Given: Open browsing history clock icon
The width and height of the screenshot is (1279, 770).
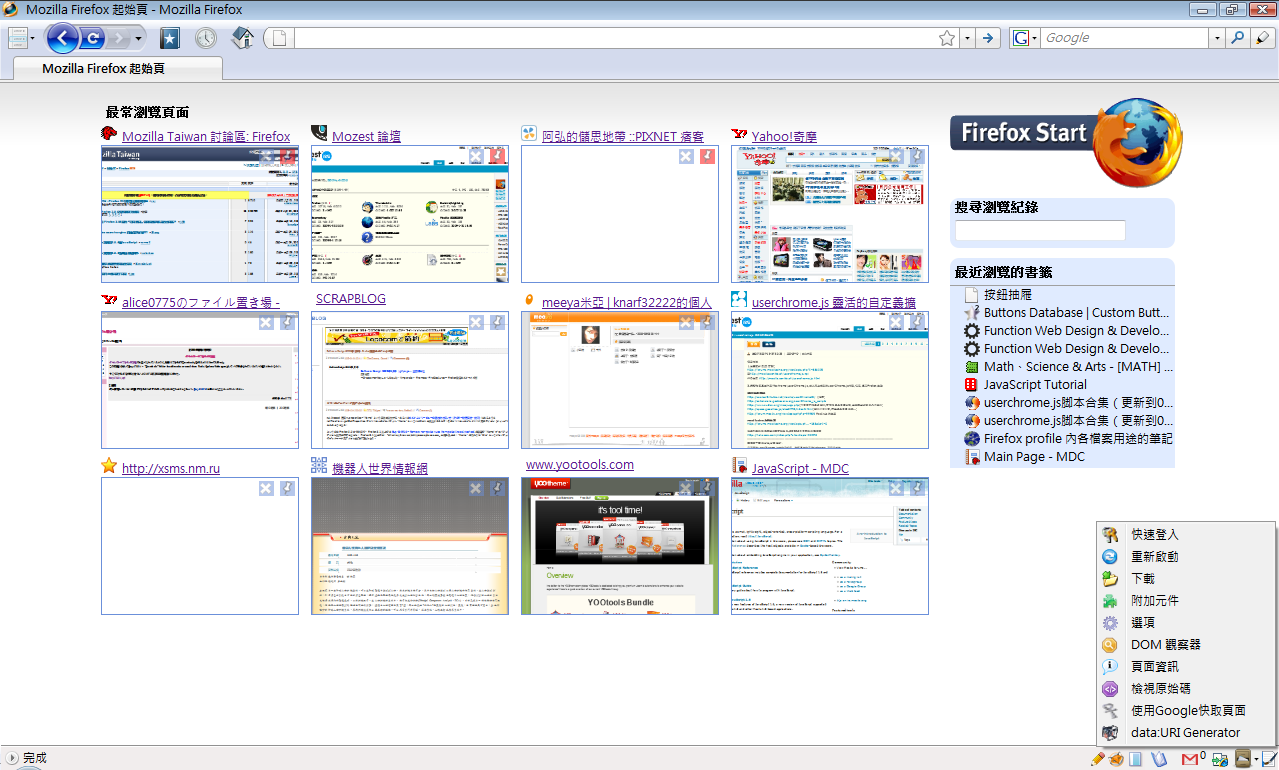Looking at the screenshot, I should tap(205, 39).
